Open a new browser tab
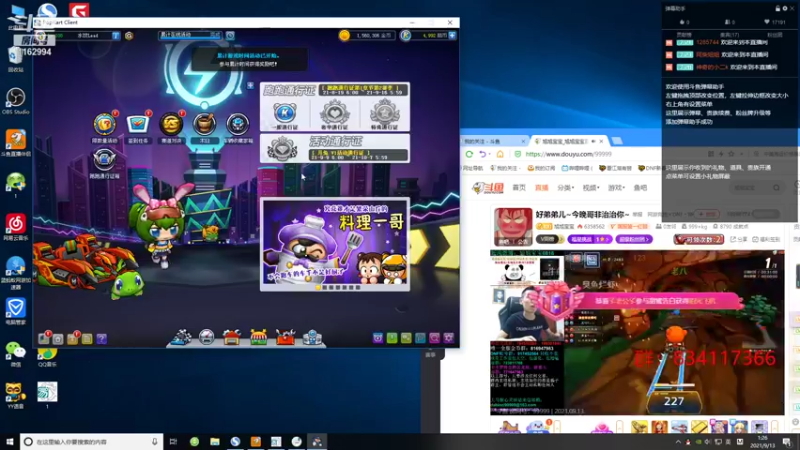Viewport: 800px width, 450px height. 617,141
